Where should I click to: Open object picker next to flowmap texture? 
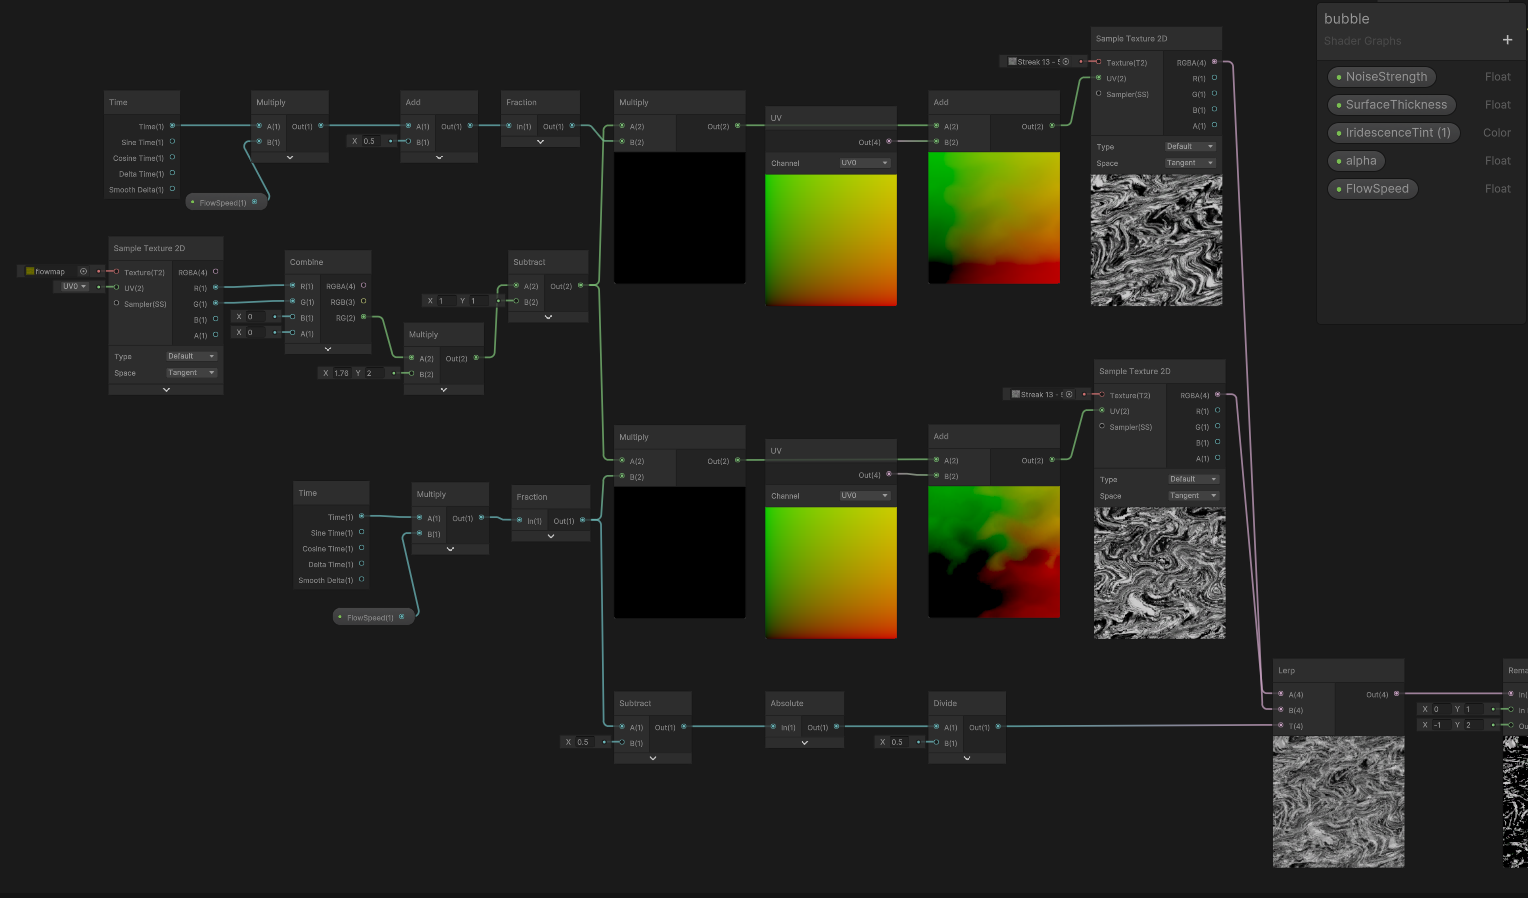(x=83, y=271)
